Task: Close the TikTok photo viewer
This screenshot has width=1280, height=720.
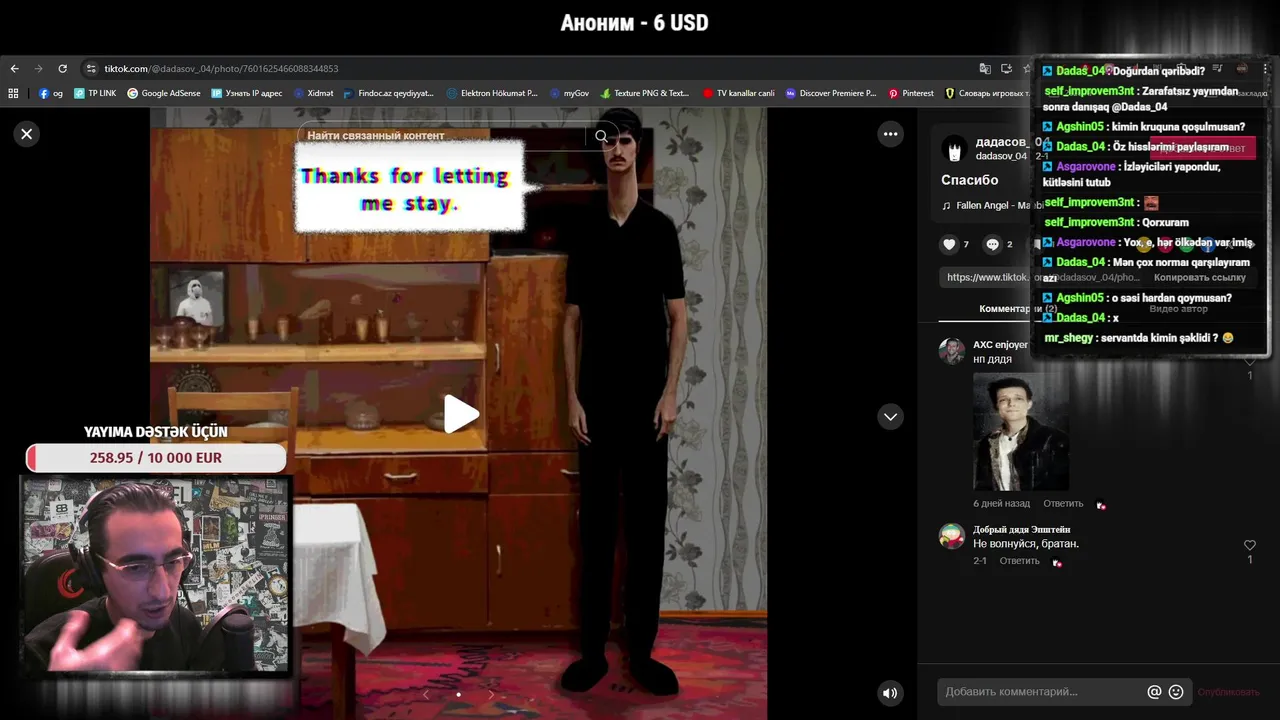Action: pyautogui.click(x=27, y=134)
